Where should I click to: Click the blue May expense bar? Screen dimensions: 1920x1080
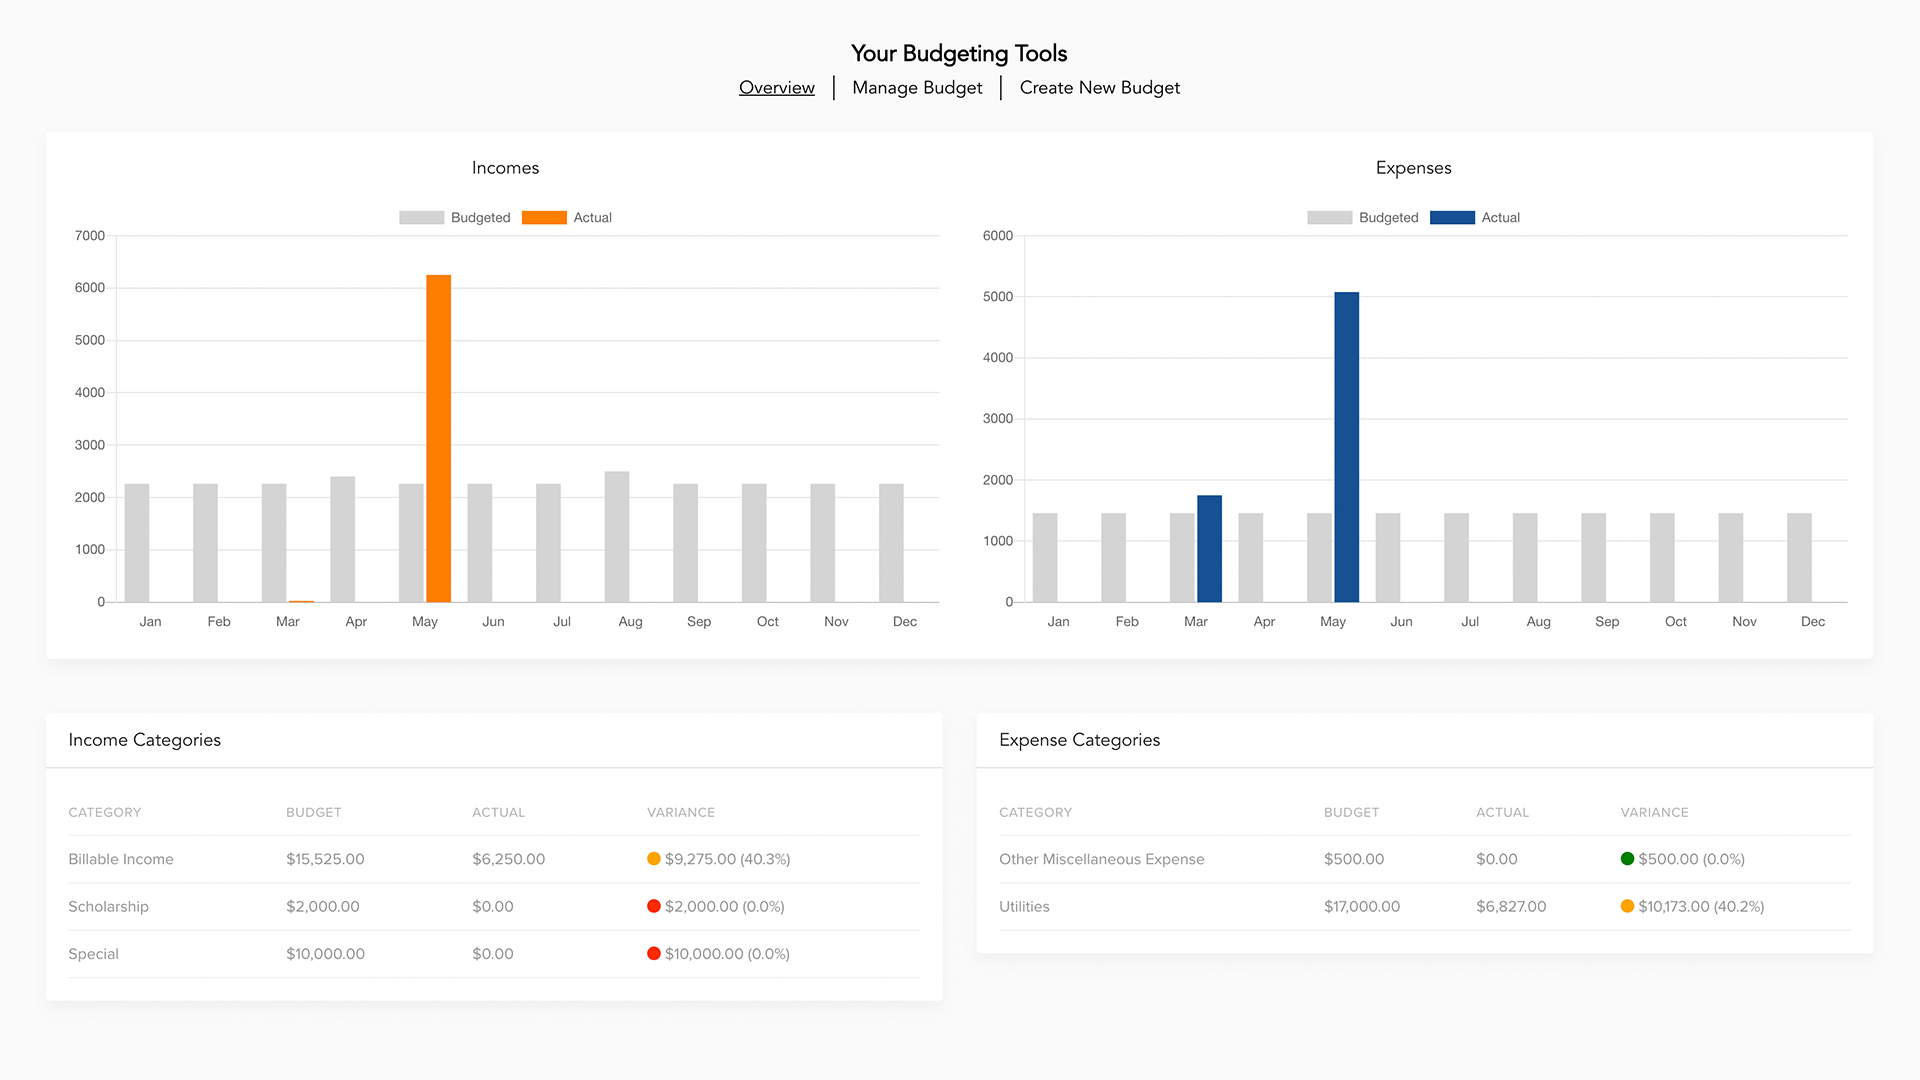(x=1346, y=448)
